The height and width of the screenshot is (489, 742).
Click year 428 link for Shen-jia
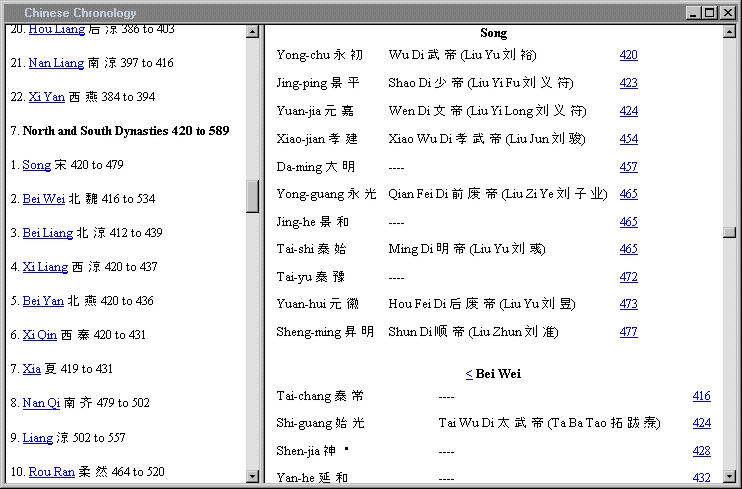701,451
